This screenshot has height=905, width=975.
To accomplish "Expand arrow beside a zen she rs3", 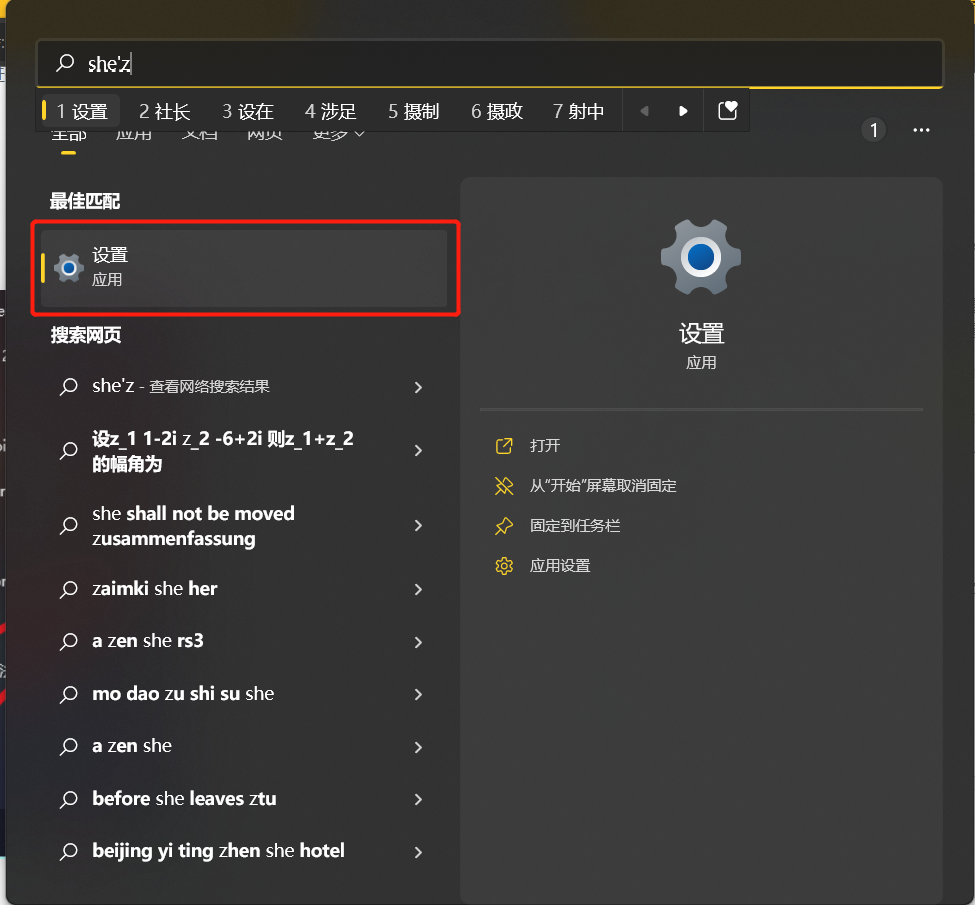I will [x=418, y=642].
